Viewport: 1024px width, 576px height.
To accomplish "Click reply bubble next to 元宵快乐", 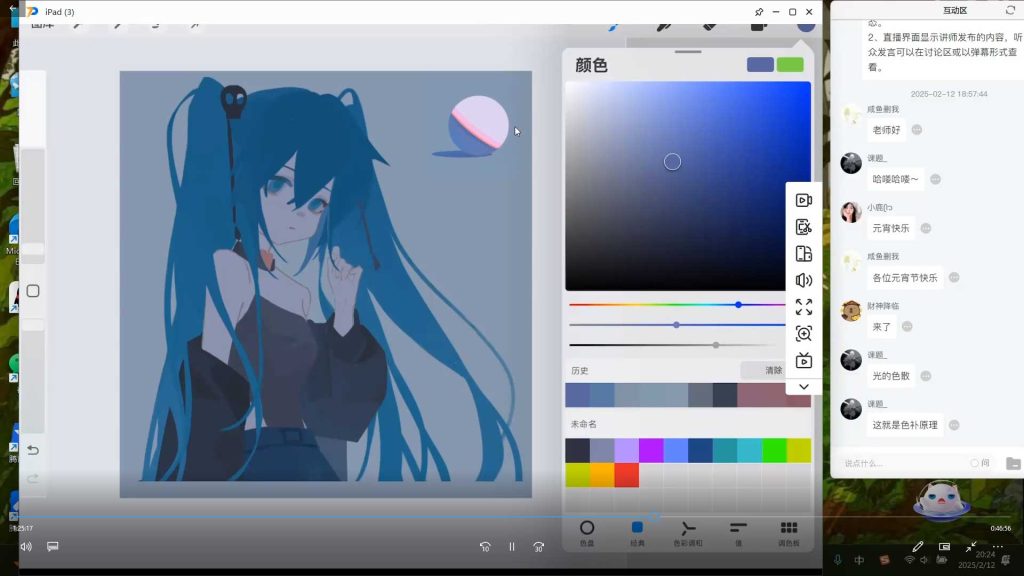I will coord(926,228).
